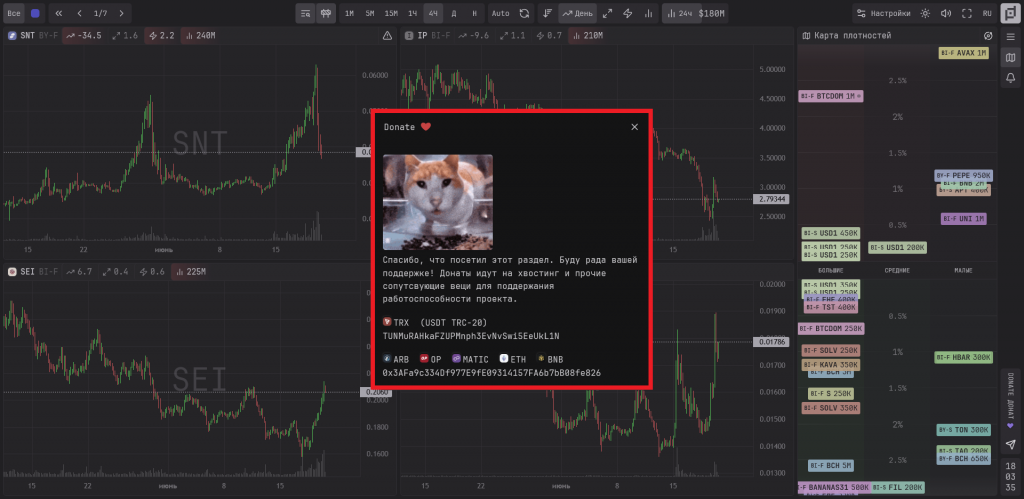This screenshot has width=1024, height=499.
Task: Click BTCDOM 1M density tag
Action: coord(831,96)
